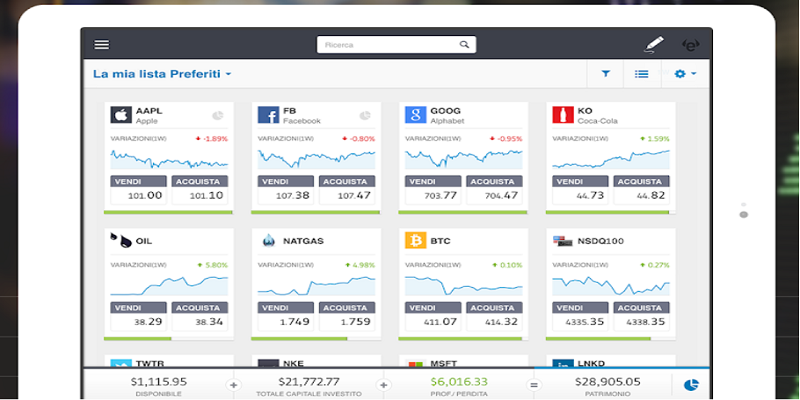
Task: Click pie chart icon on AAPL card
Action: 218,116
